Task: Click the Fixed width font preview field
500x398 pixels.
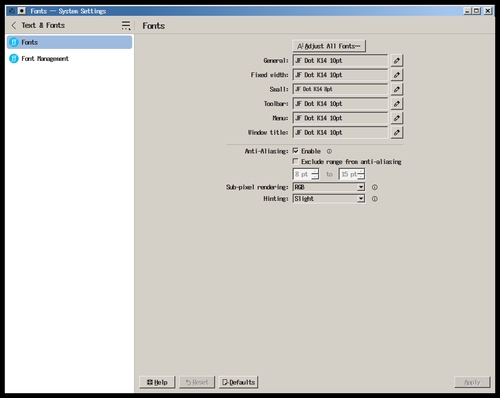Action: [340, 75]
